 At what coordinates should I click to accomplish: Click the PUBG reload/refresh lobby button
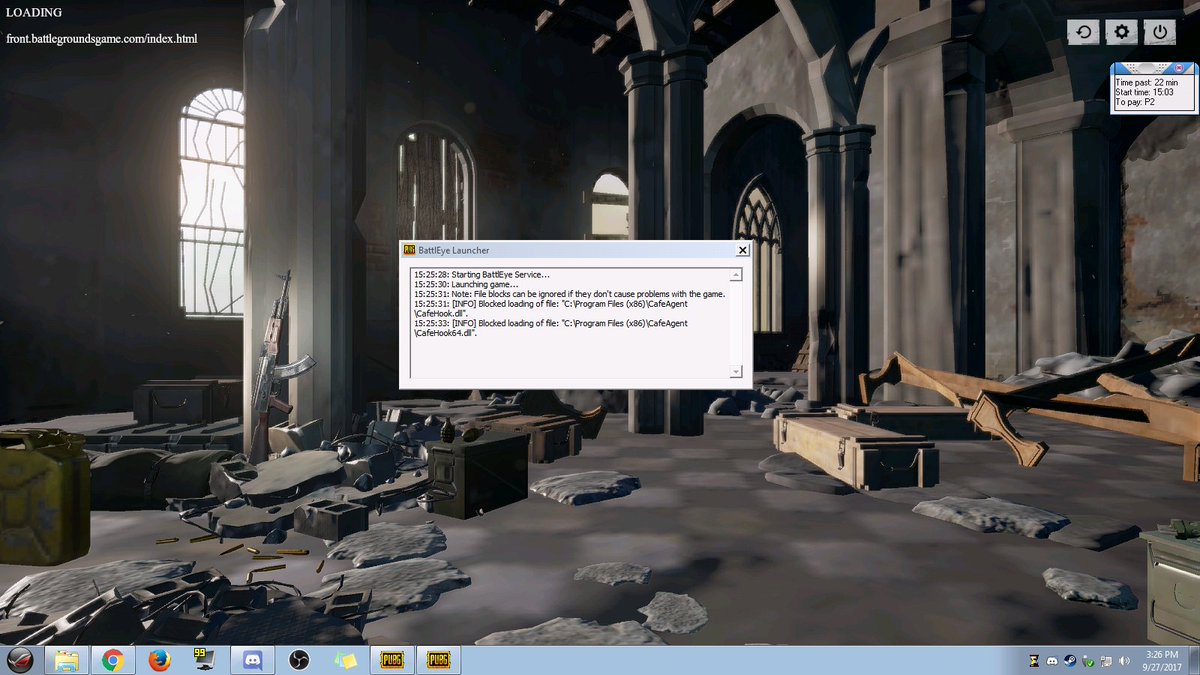(1083, 32)
